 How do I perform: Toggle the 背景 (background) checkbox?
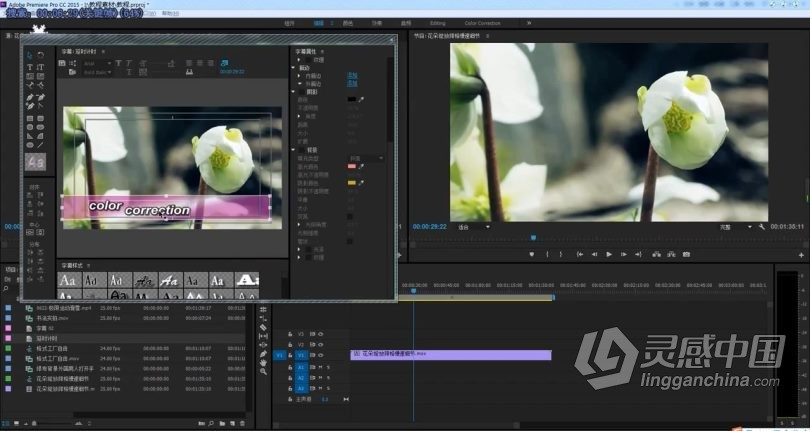coord(302,150)
